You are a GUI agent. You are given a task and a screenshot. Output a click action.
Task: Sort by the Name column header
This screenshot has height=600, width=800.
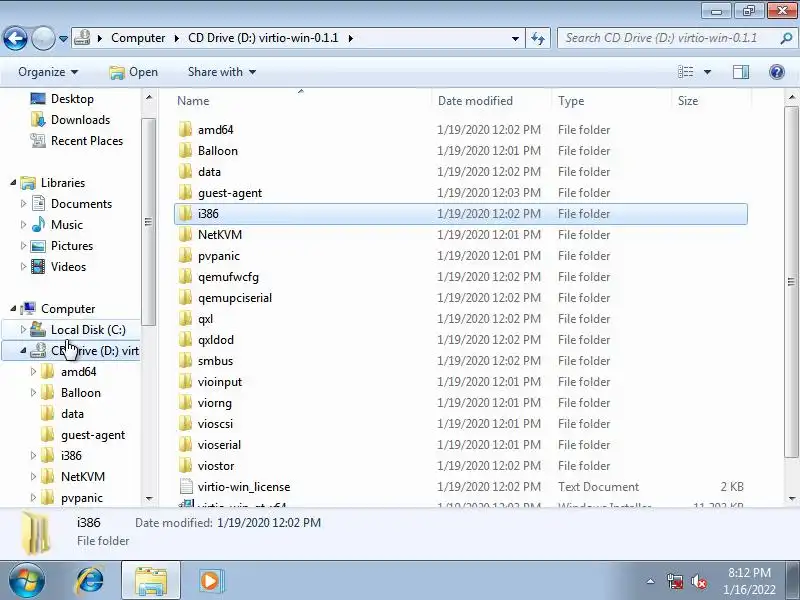[193, 101]
